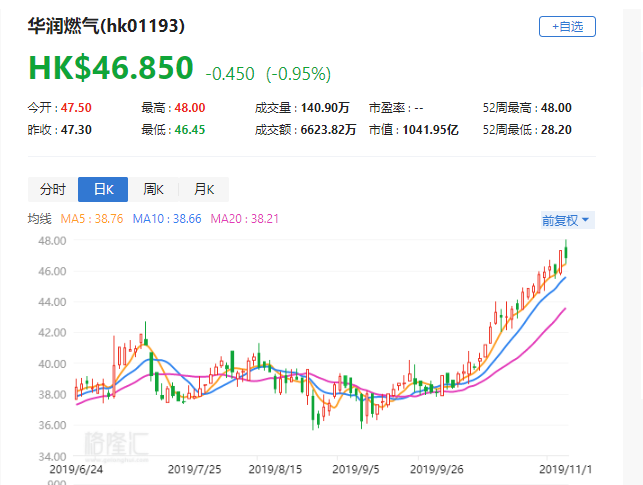
Task: Select the 2019/11/1 date axis label
Action: pos(566,467)
